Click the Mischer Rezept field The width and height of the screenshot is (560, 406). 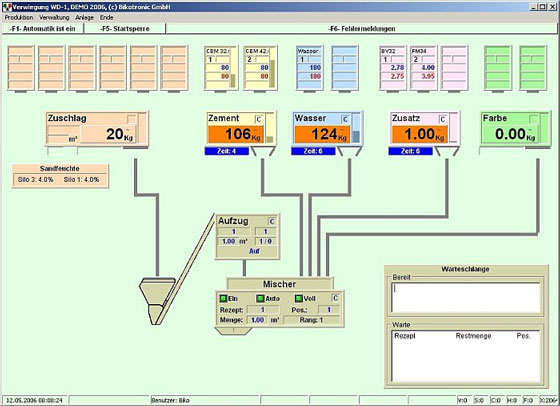point(262,310)
